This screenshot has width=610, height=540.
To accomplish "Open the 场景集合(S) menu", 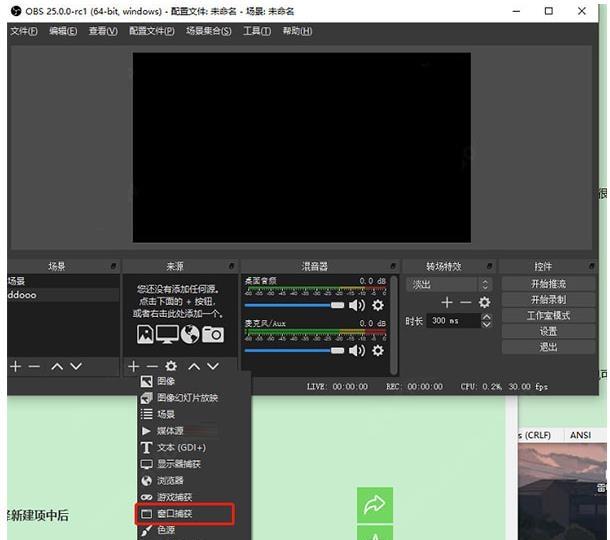I will coord(209,31).
